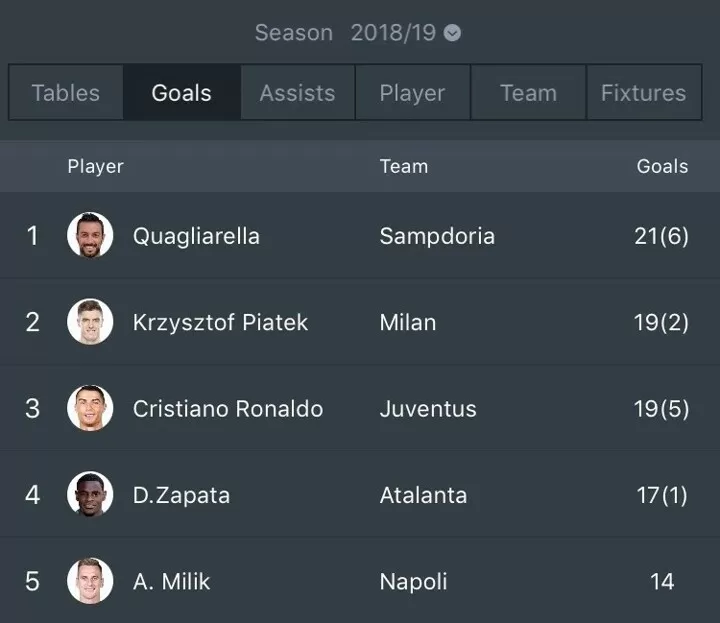Click Quagliarella's avatar photo

pos(90,235)
